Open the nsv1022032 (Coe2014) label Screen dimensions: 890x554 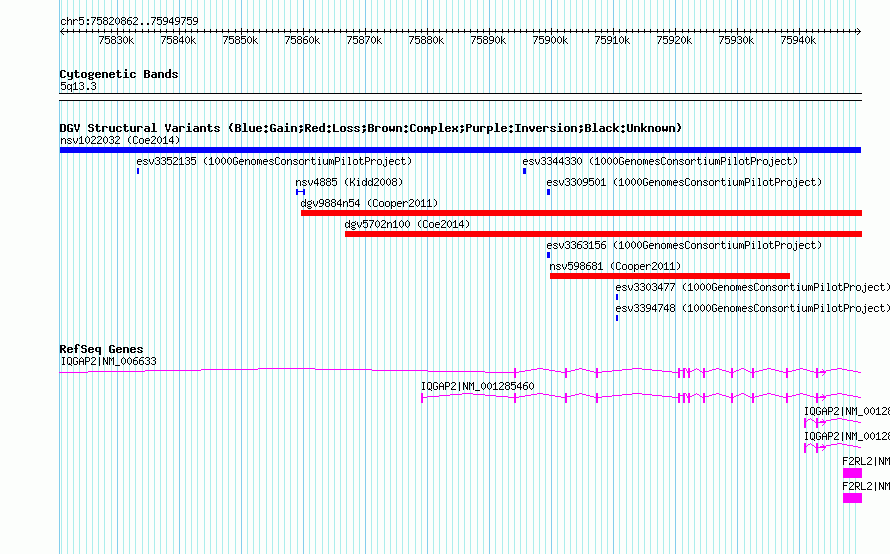120,140
